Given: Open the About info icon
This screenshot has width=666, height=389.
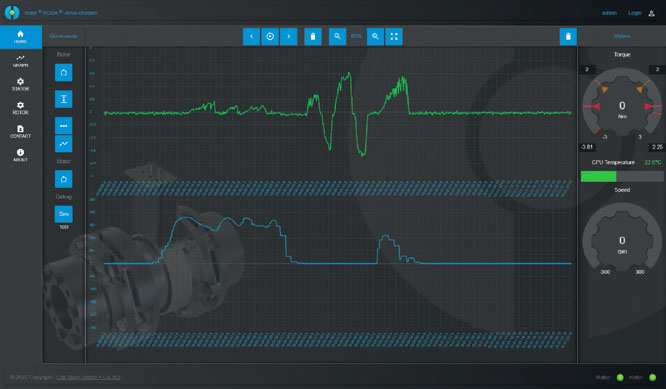Looking at the screenshot, I should pyautogui.click(x=20, y=155).
